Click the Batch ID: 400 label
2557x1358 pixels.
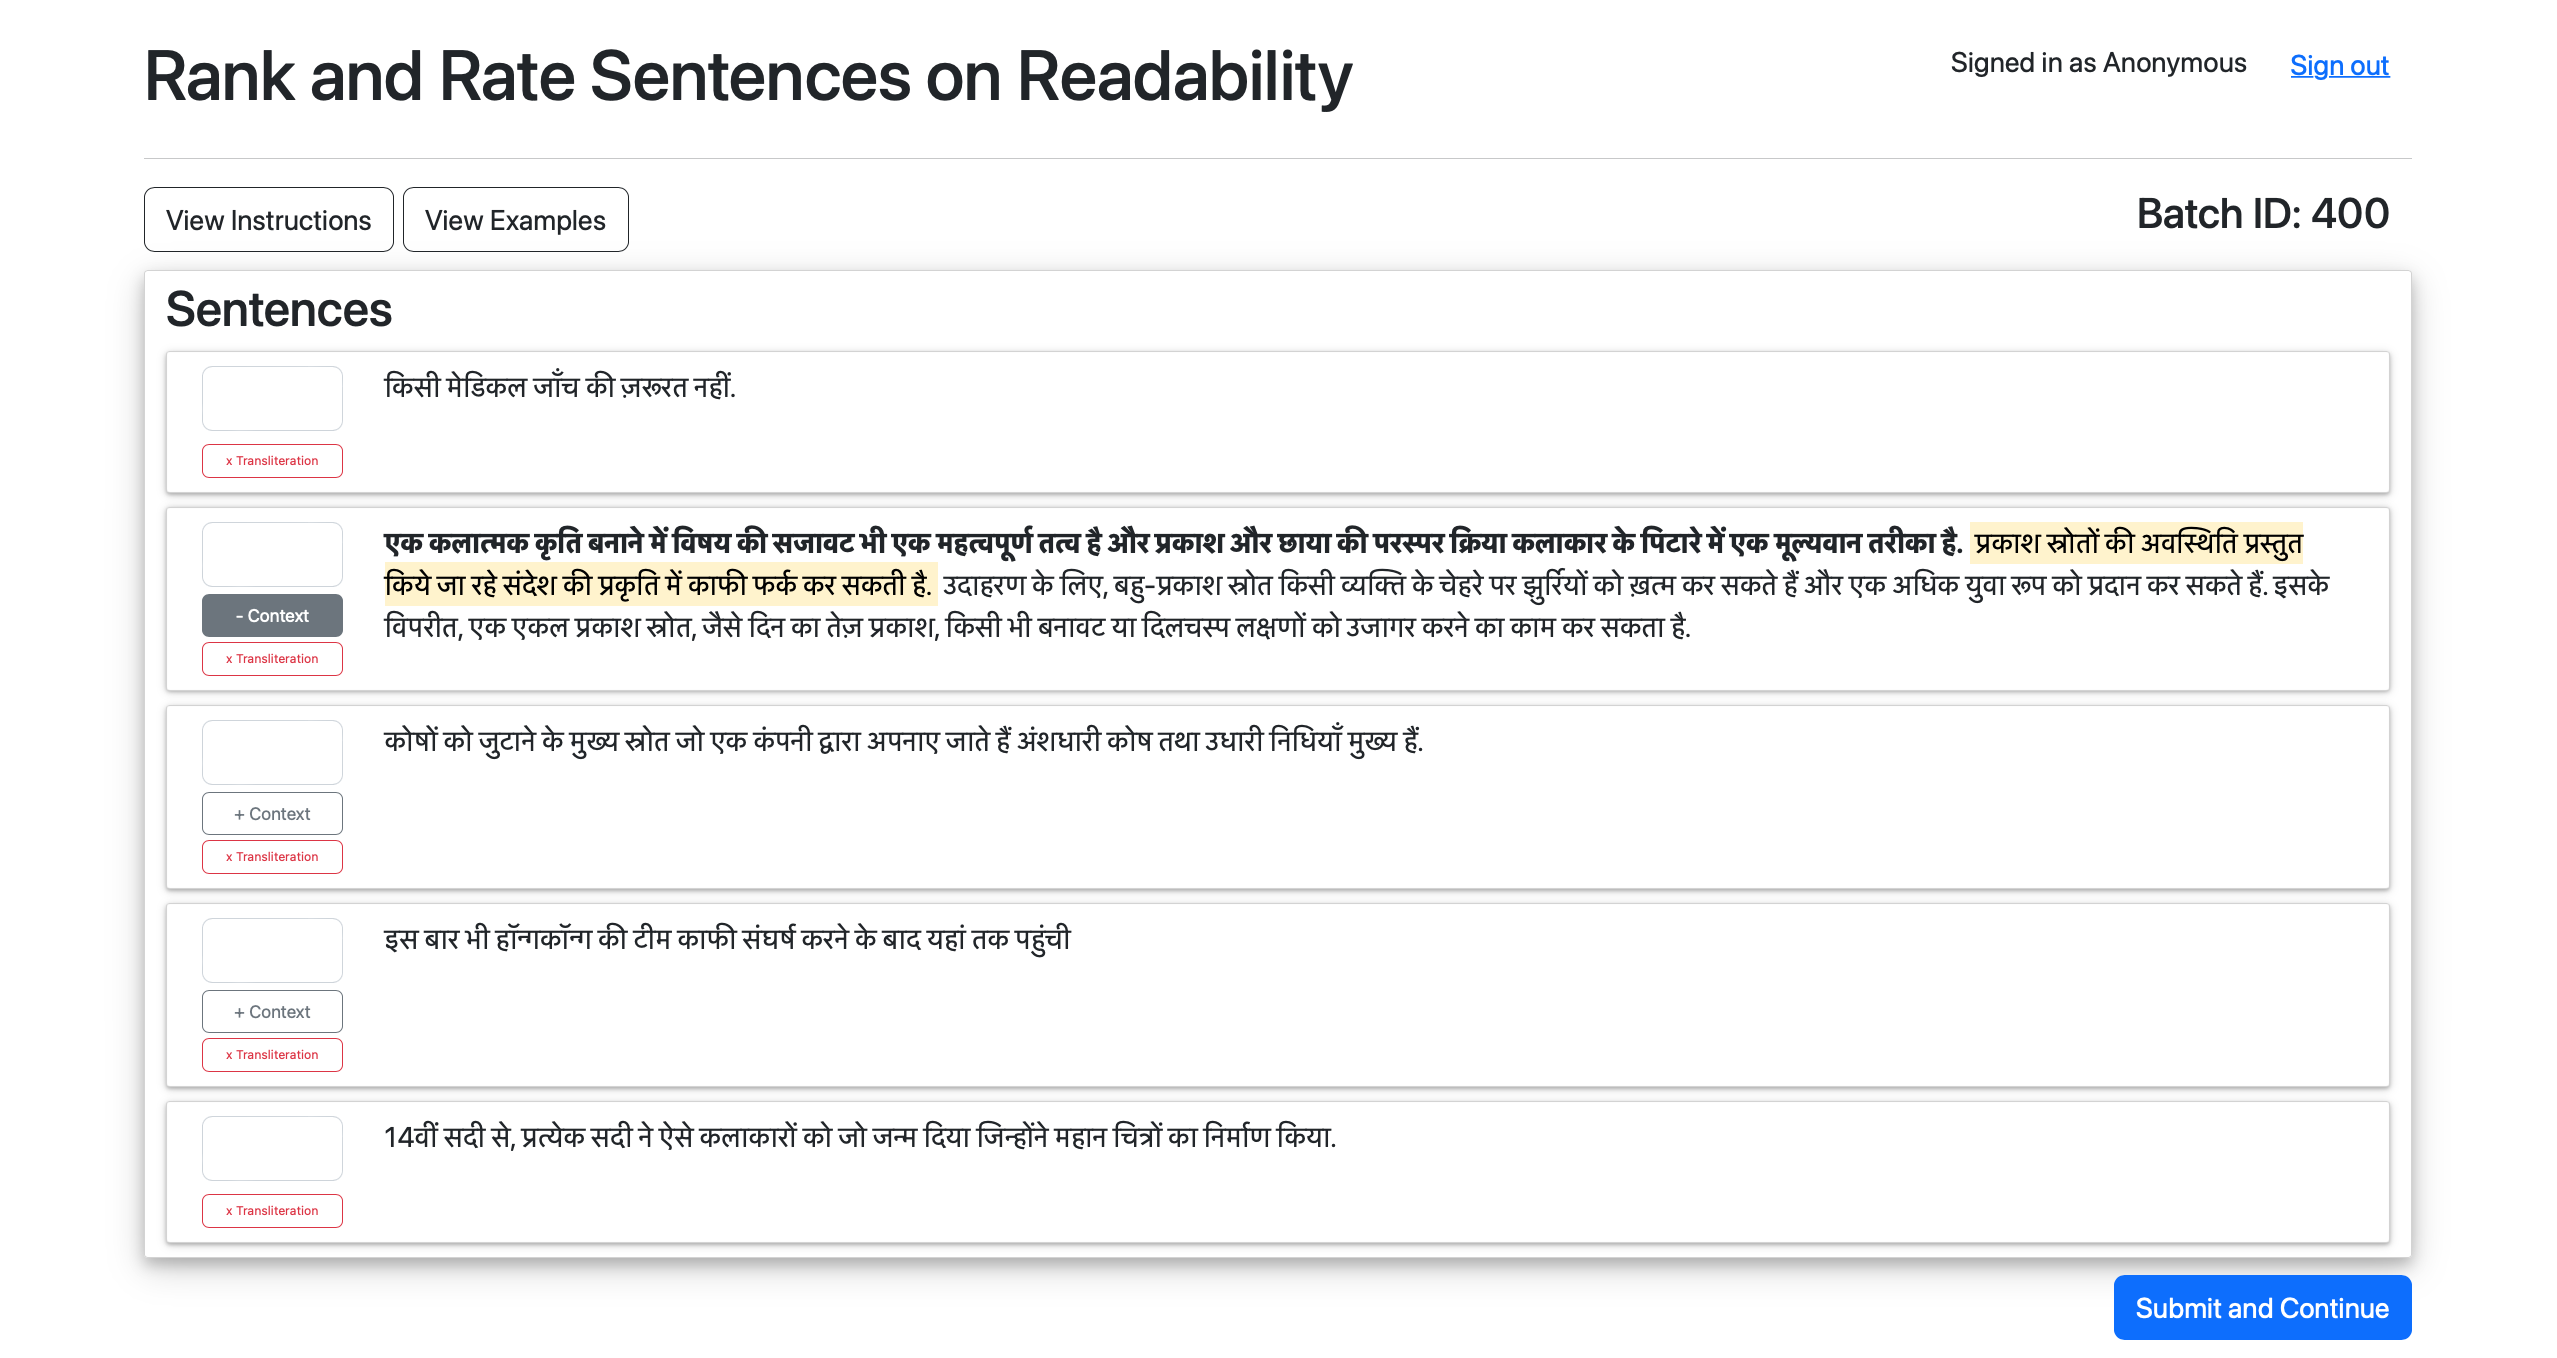[2262, 214]
